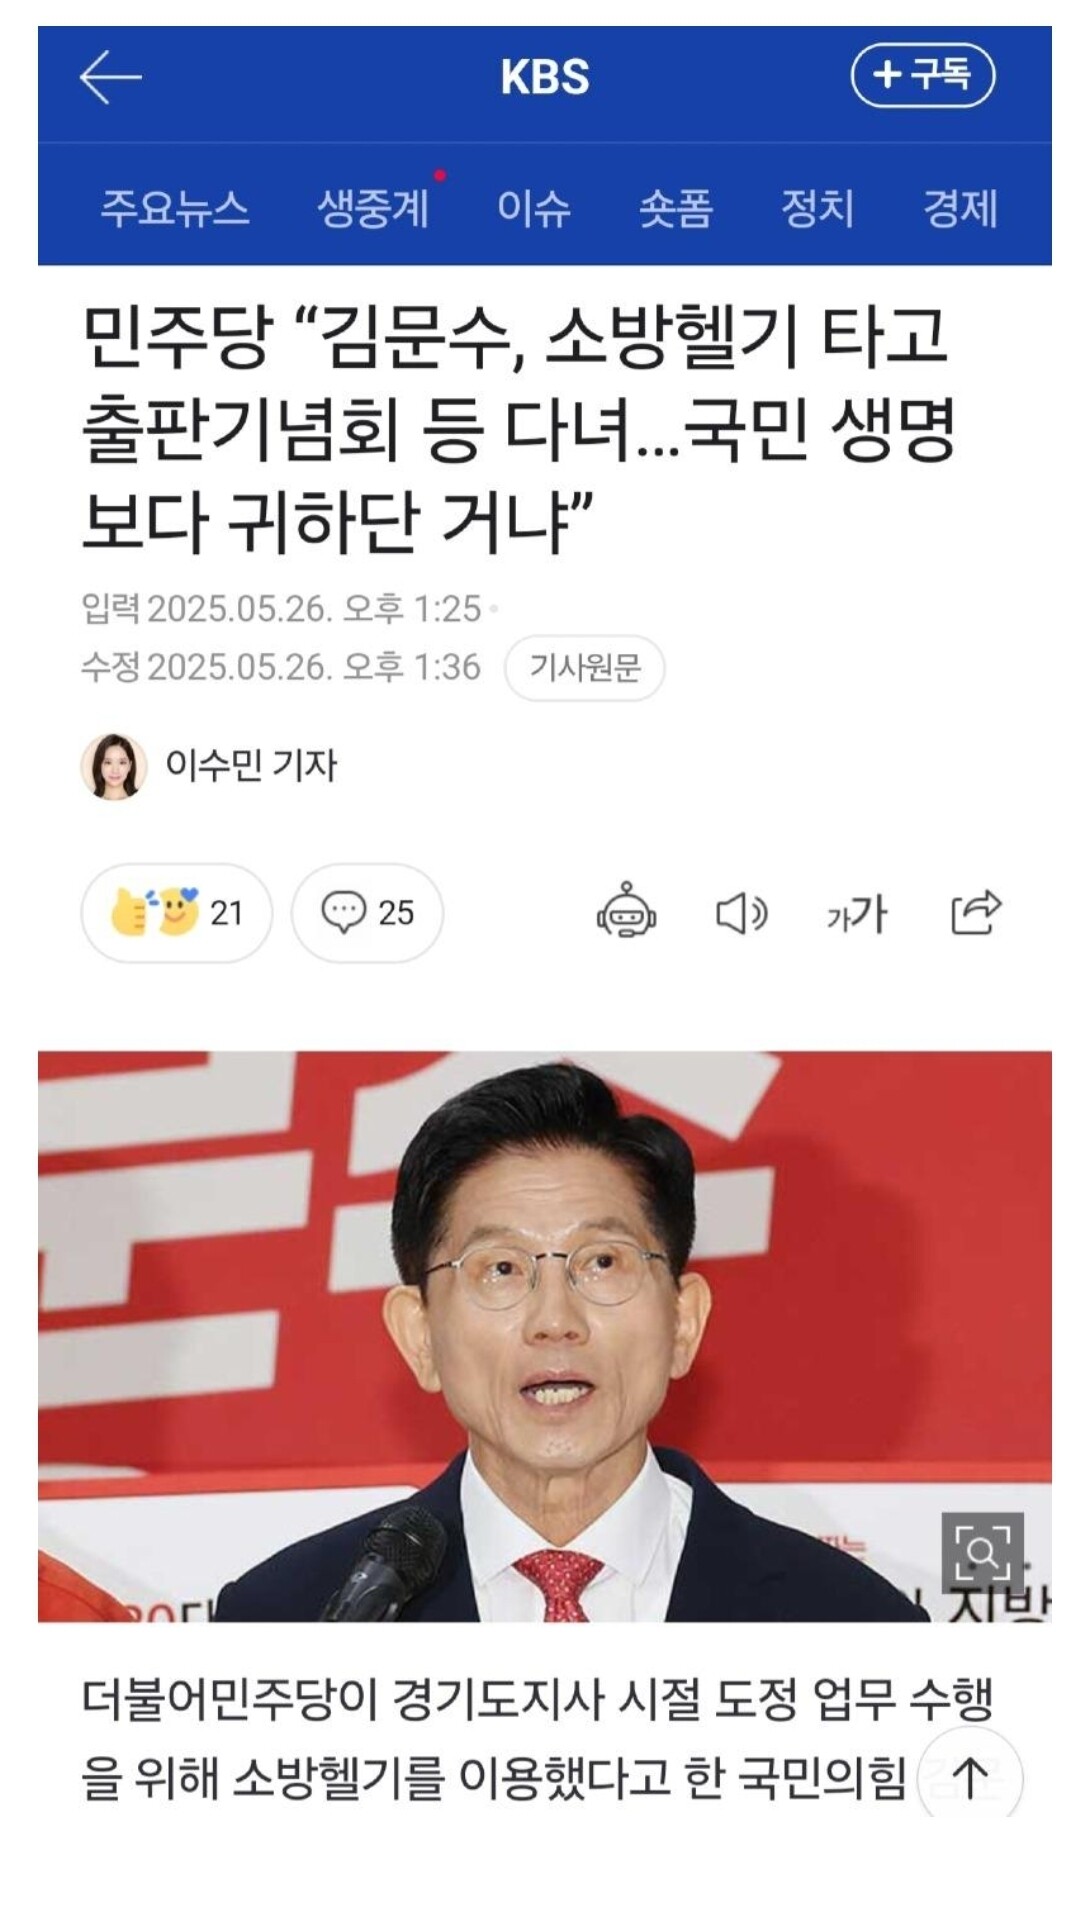Open the KBS press home title
The image size is (1080, 1908).
[x=545, y=77]
